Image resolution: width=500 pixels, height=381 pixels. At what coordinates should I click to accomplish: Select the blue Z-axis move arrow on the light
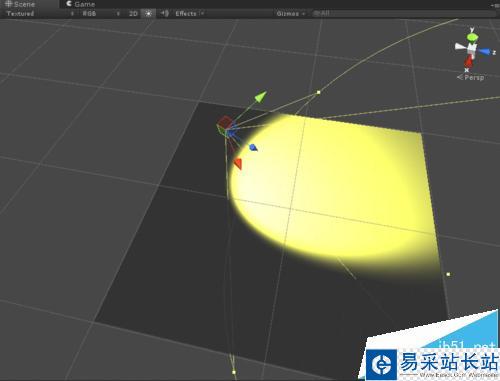(253, 147)
